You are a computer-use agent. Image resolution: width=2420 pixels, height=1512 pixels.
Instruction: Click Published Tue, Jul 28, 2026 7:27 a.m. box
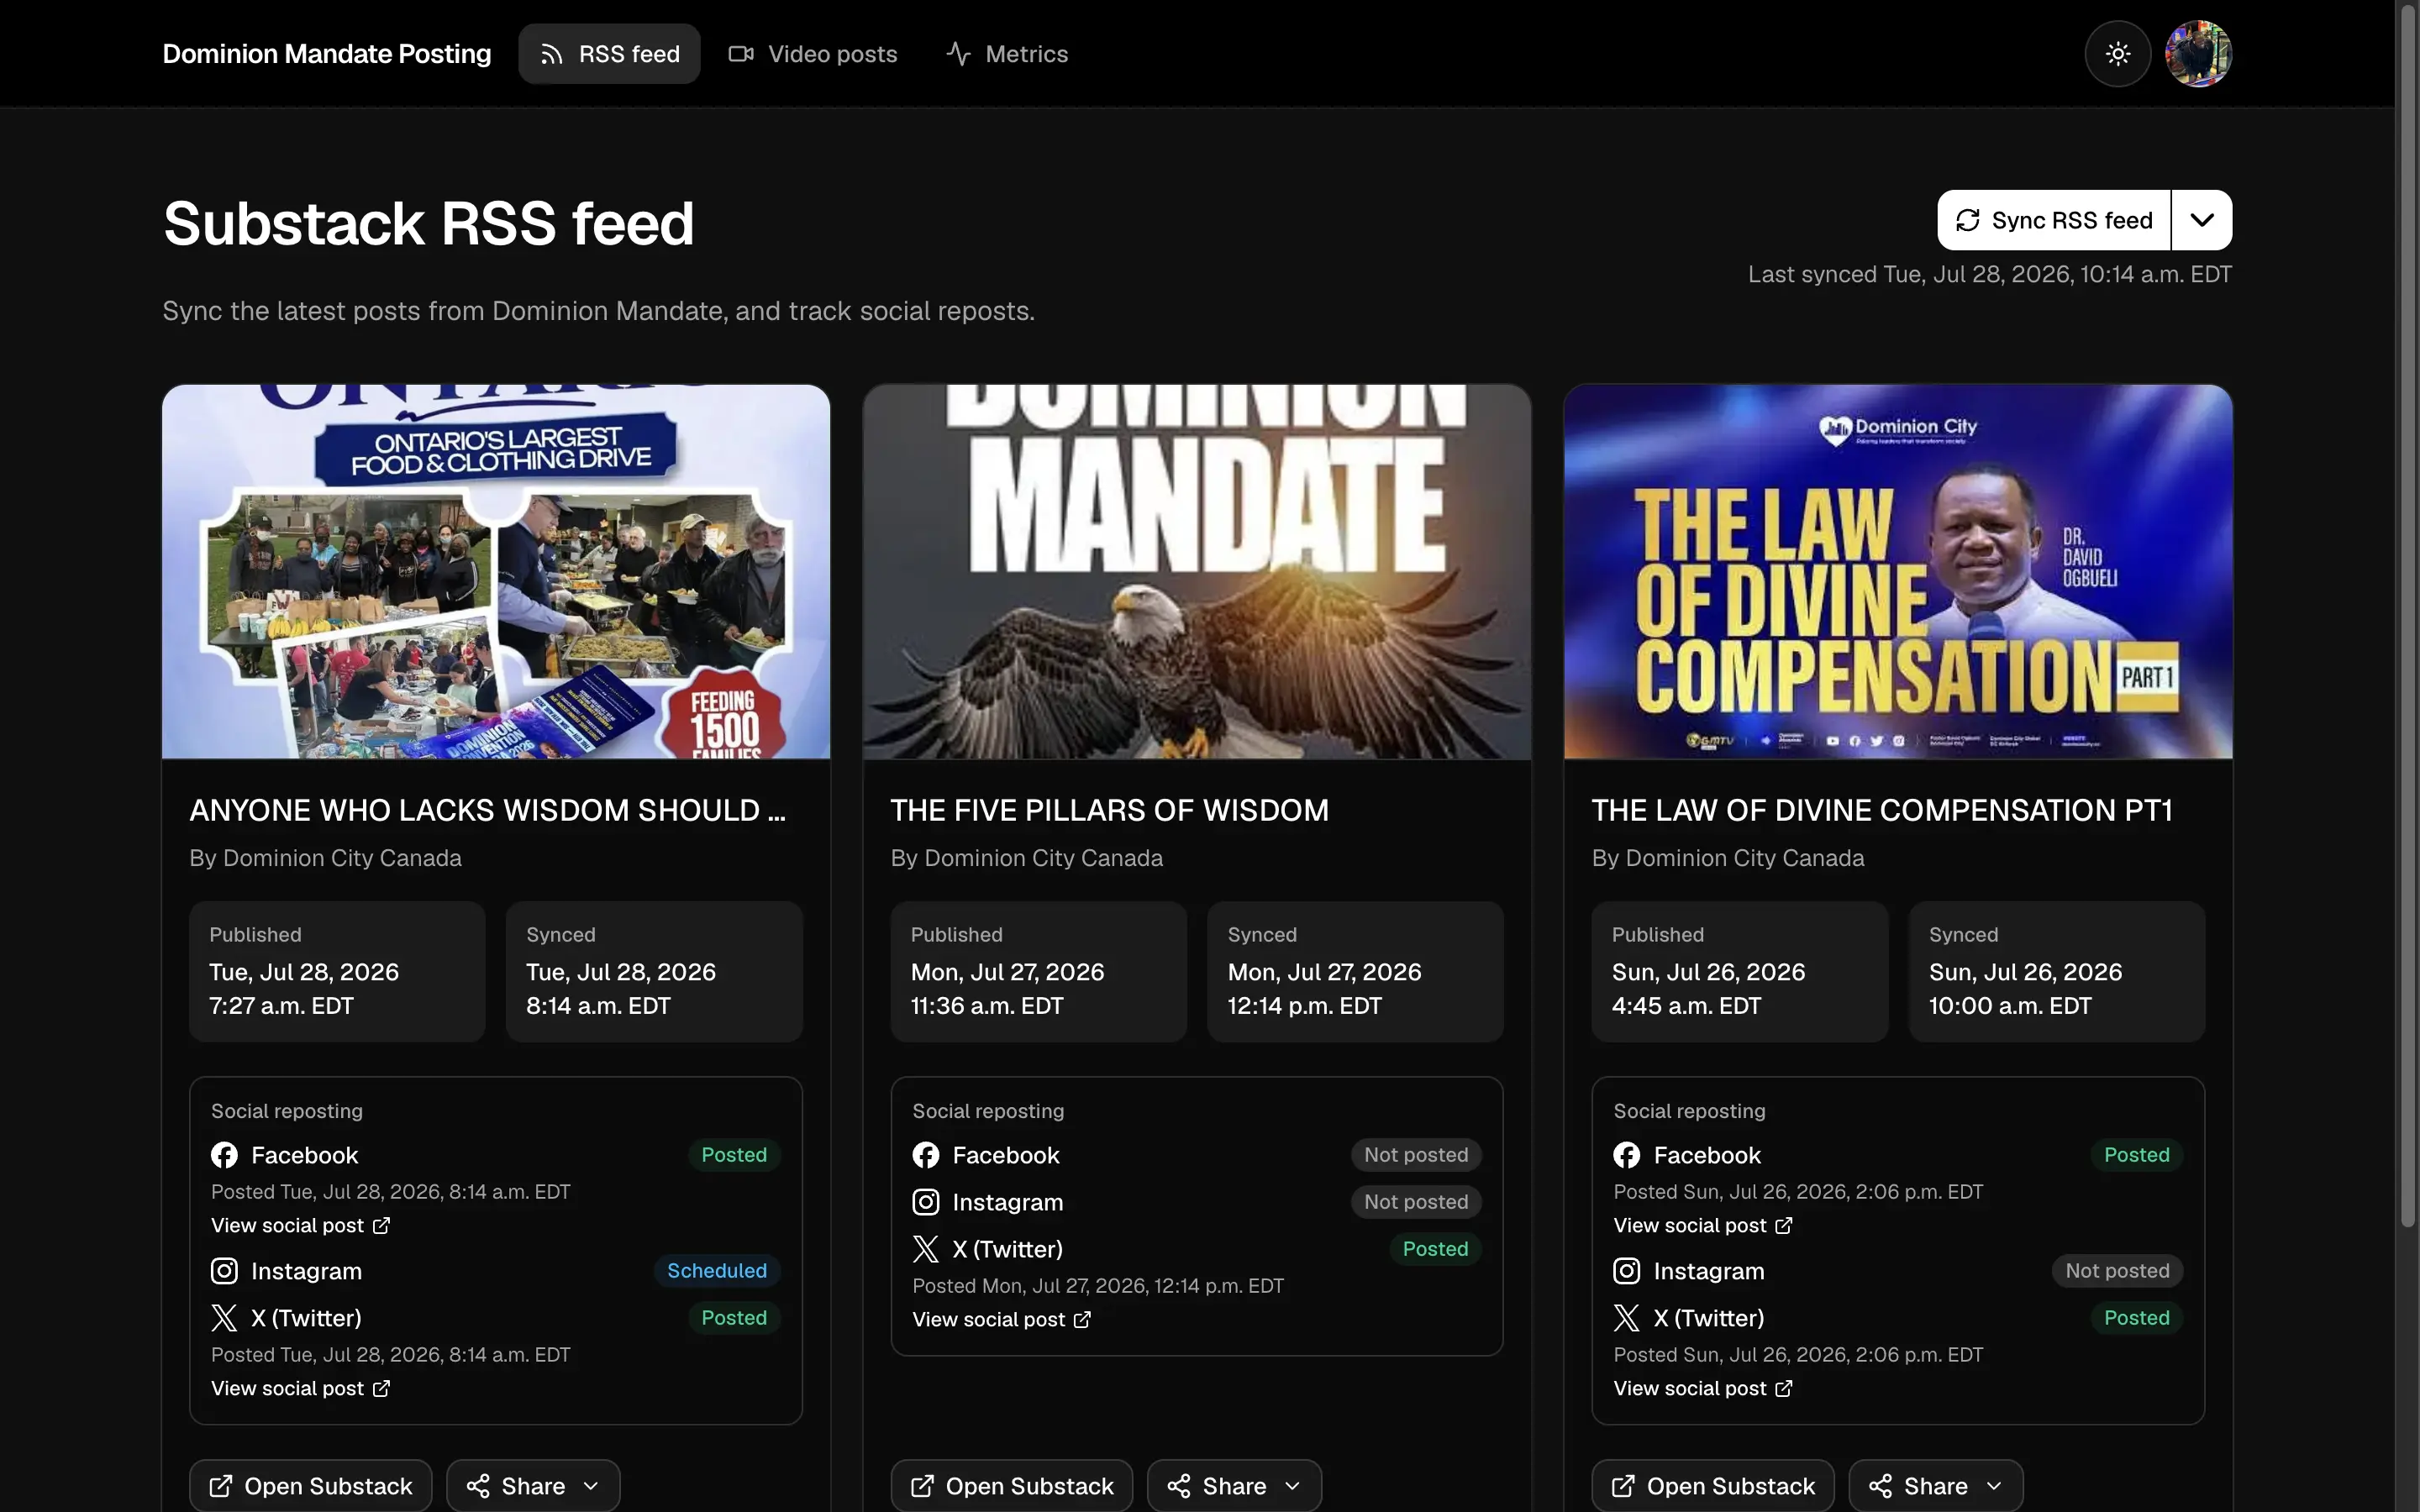pyautogui.click(x=337, y=972)
